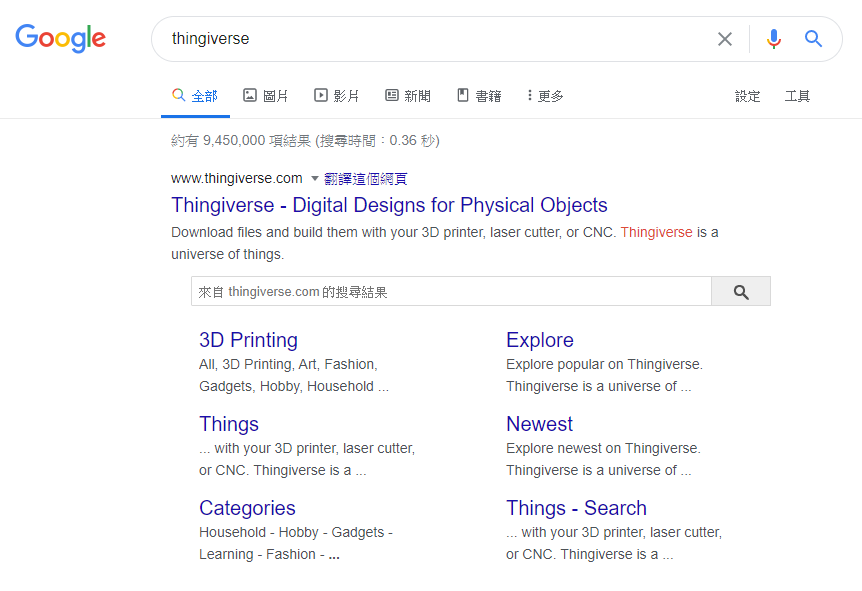This screenshot has width=862, height=591.
Task: Start voice search with microphone icon
Action: coord(773,39)
